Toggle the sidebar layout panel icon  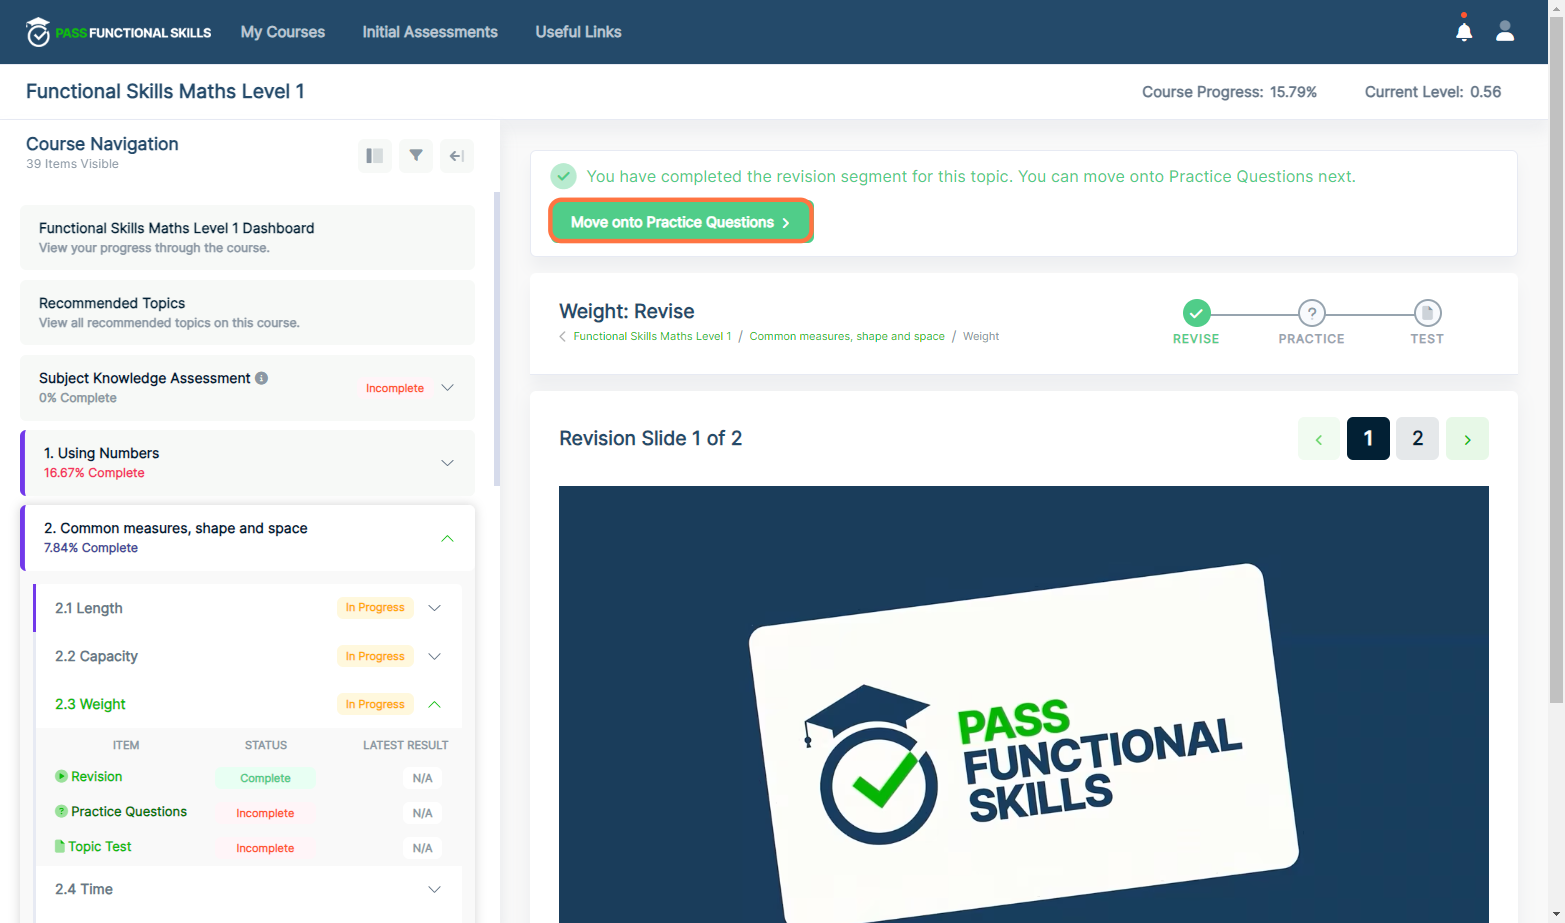tap(375, 156)
